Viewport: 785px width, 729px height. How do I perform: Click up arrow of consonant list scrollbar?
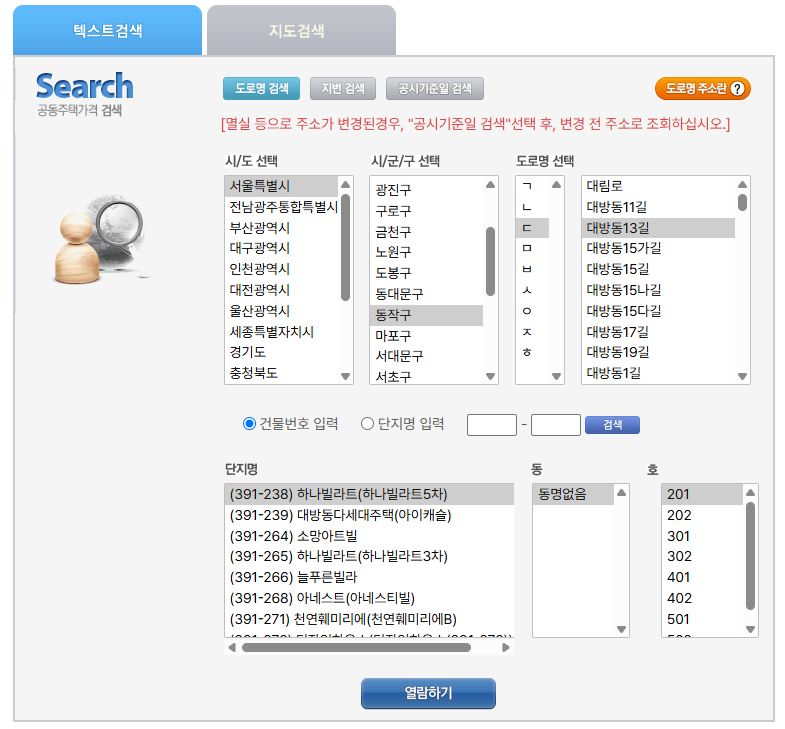coord(556,185)
